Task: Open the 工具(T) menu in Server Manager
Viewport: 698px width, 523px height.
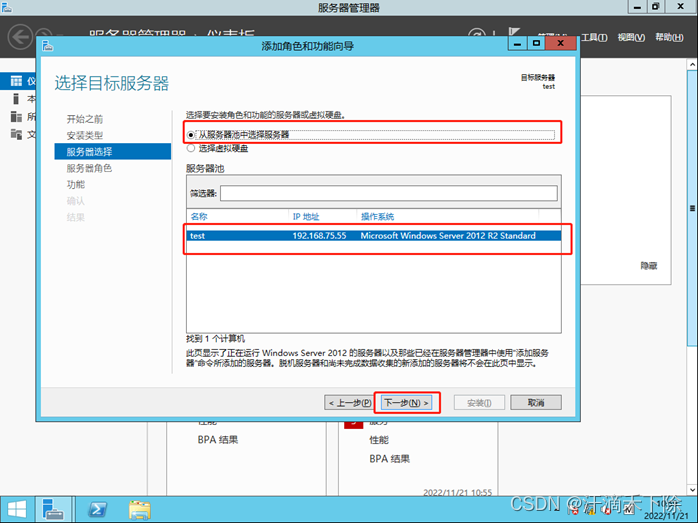Action: [x=594, y=37]
